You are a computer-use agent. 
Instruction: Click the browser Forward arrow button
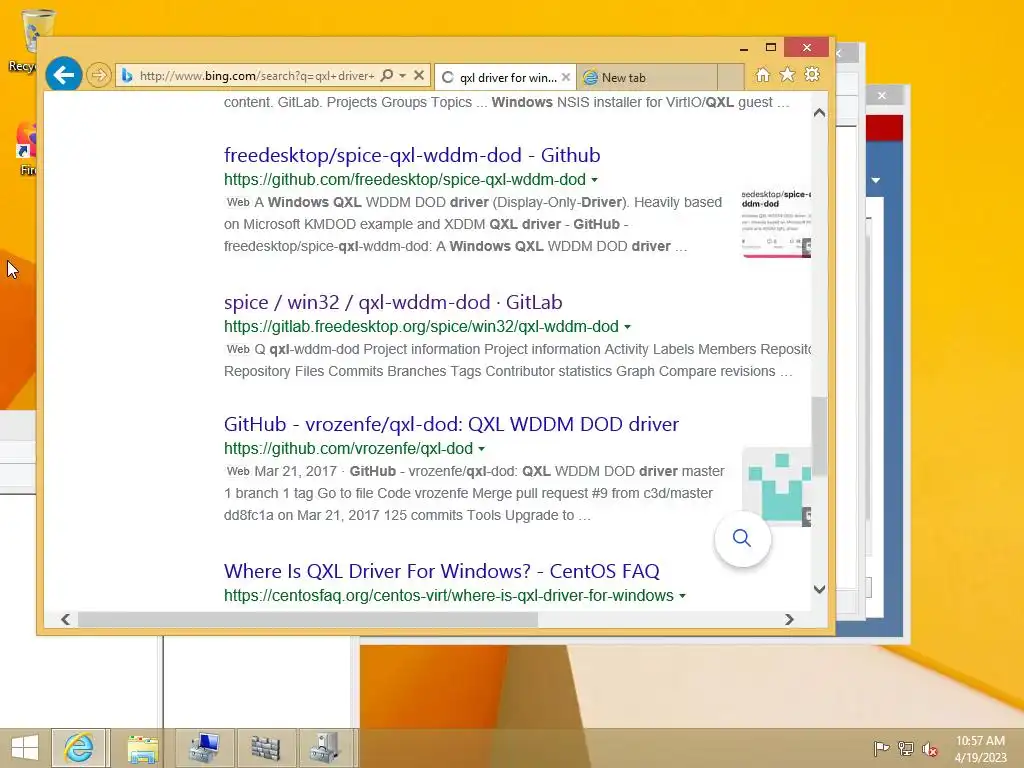point(99,75)
